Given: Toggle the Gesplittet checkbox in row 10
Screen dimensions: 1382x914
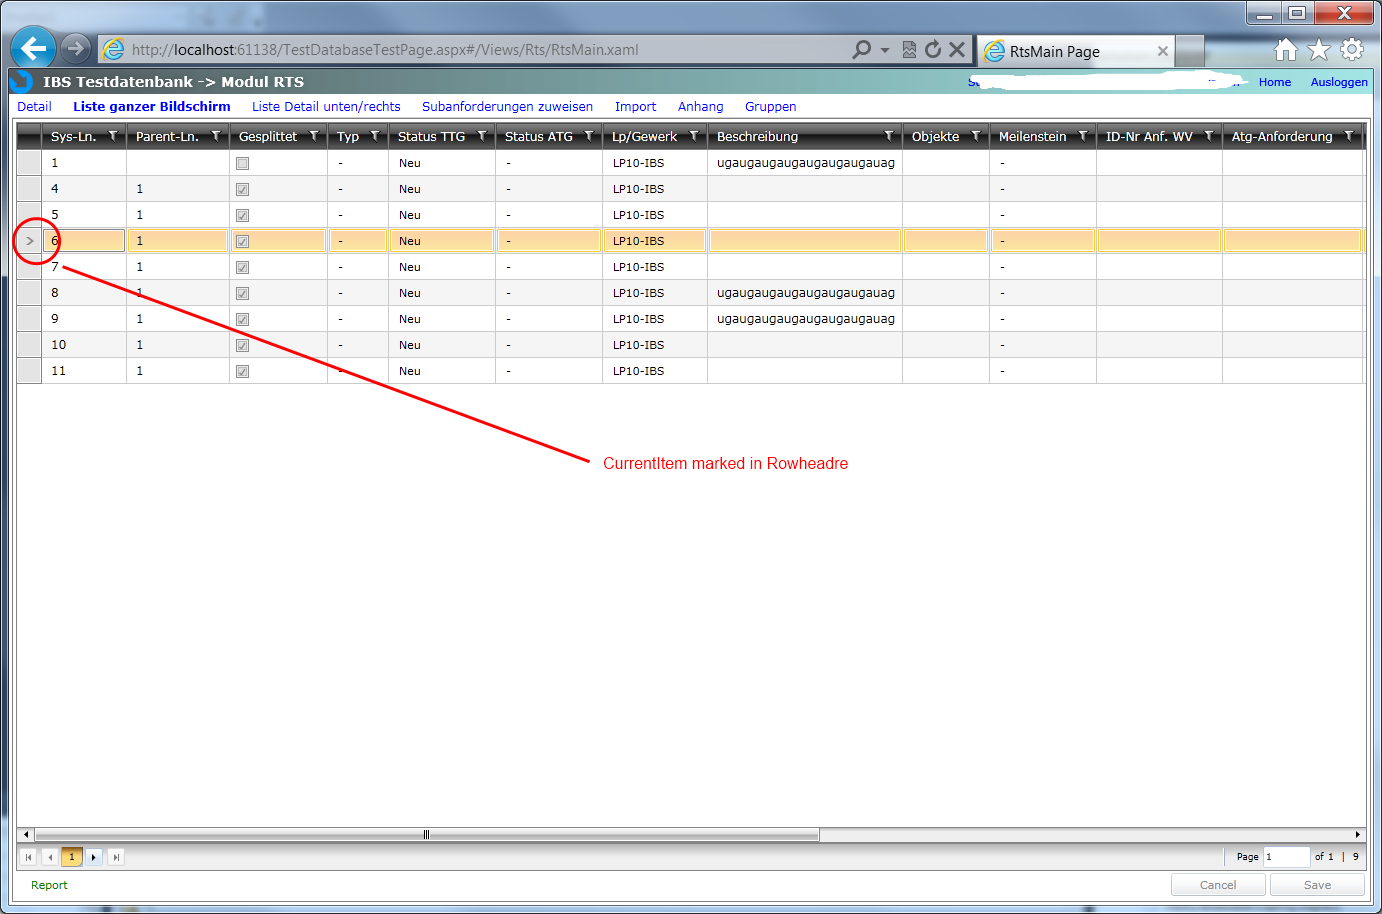Looking at the screenshot, I should 242,345.
